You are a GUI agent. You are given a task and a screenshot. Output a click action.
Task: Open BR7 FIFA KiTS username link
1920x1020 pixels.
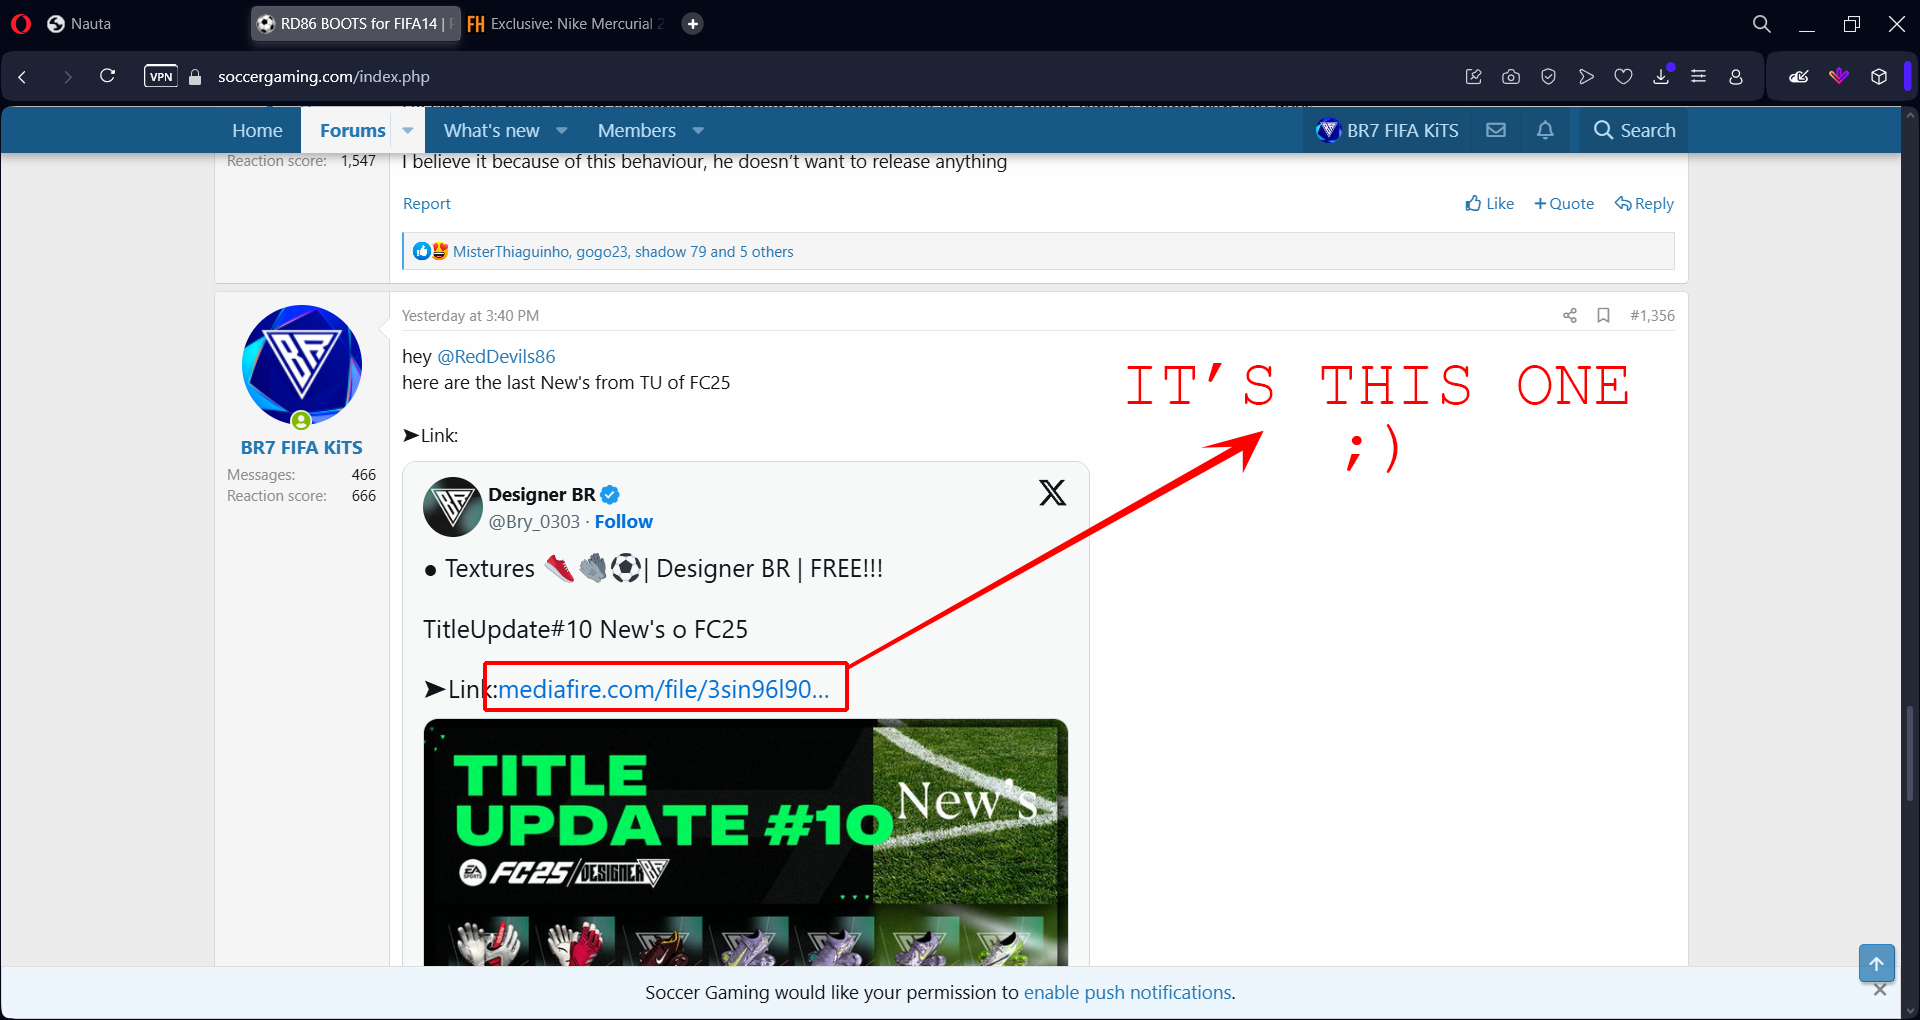pos(301,447)
